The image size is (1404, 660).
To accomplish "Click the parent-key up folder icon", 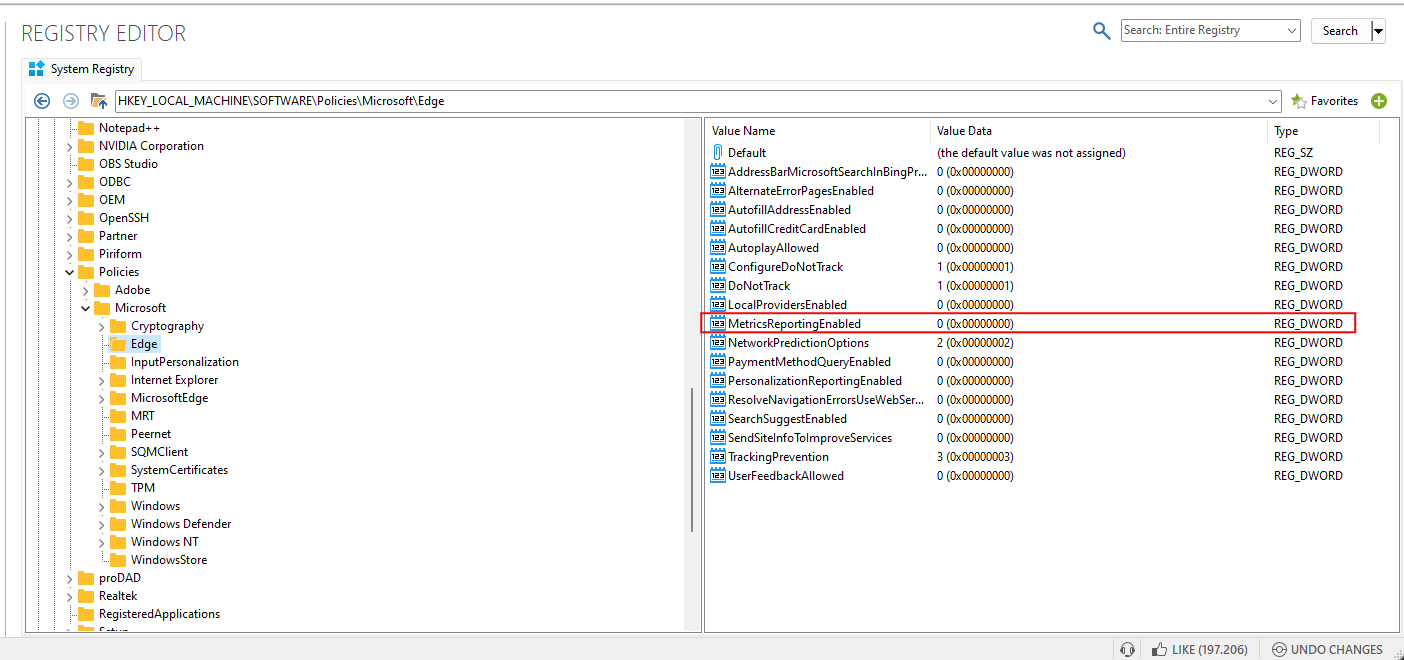I will (99, 101).
